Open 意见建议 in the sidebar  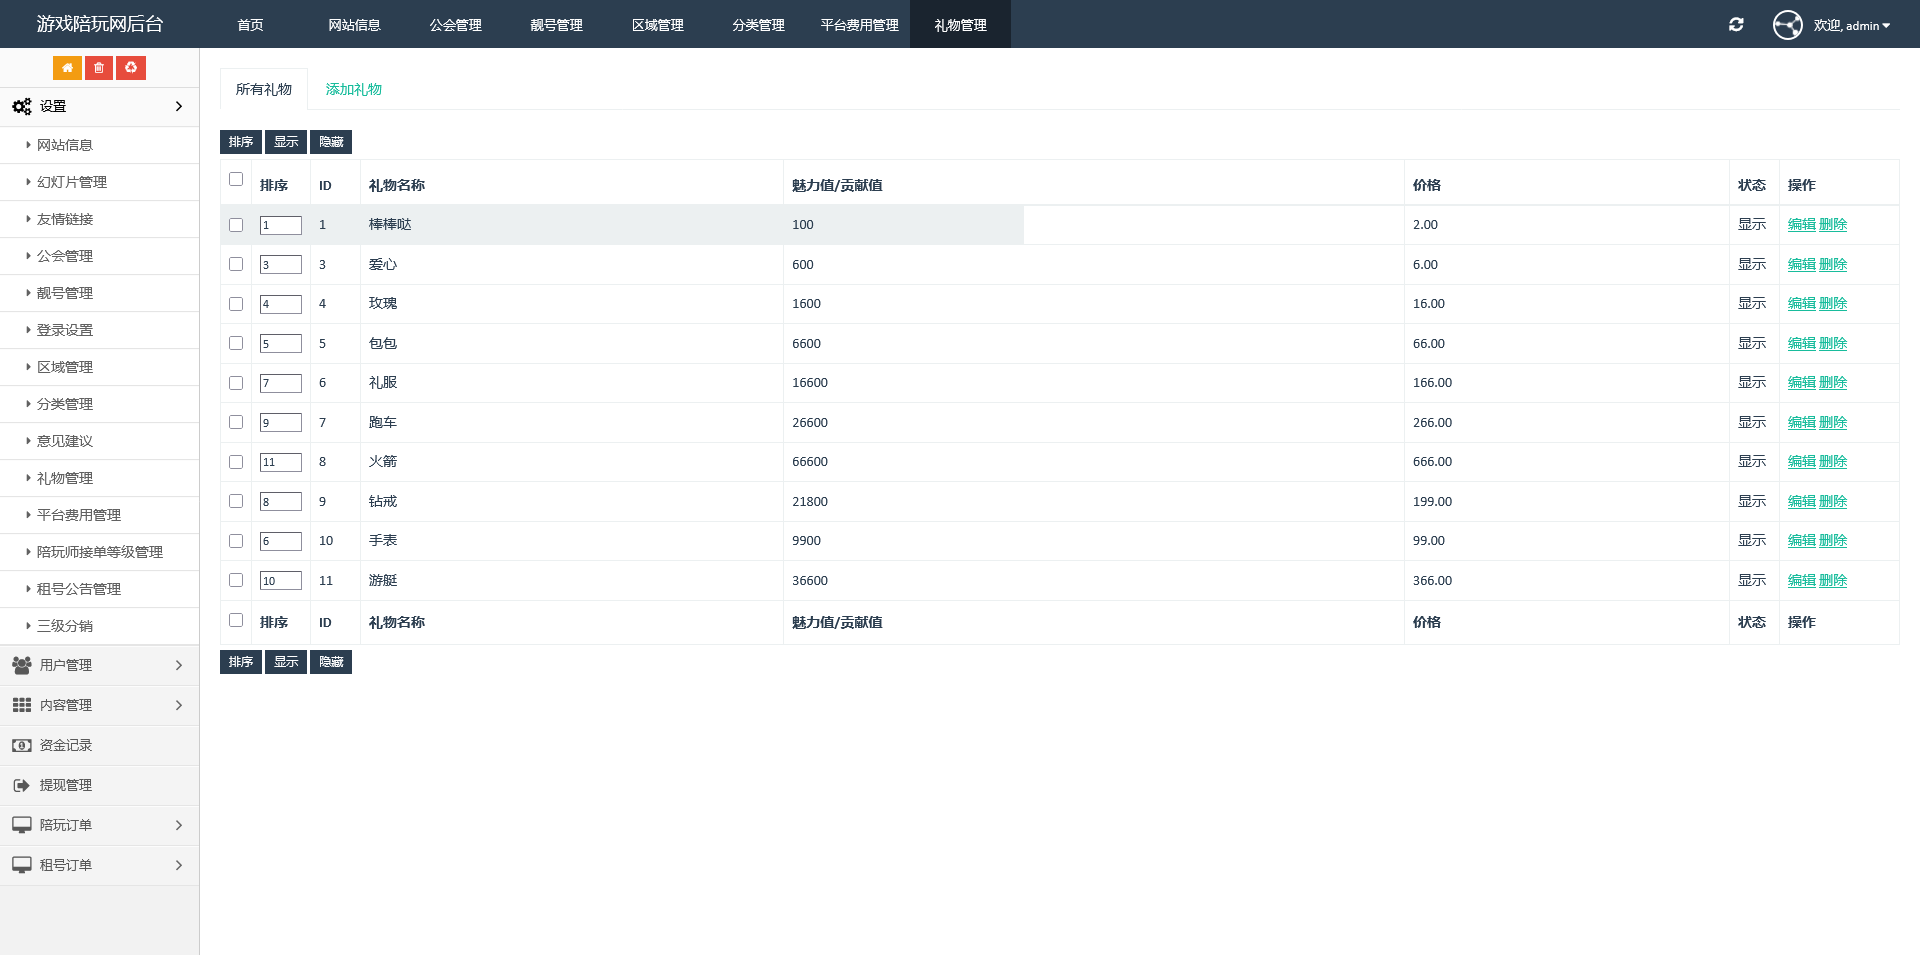pyautogui.click(x=65, y=441)
